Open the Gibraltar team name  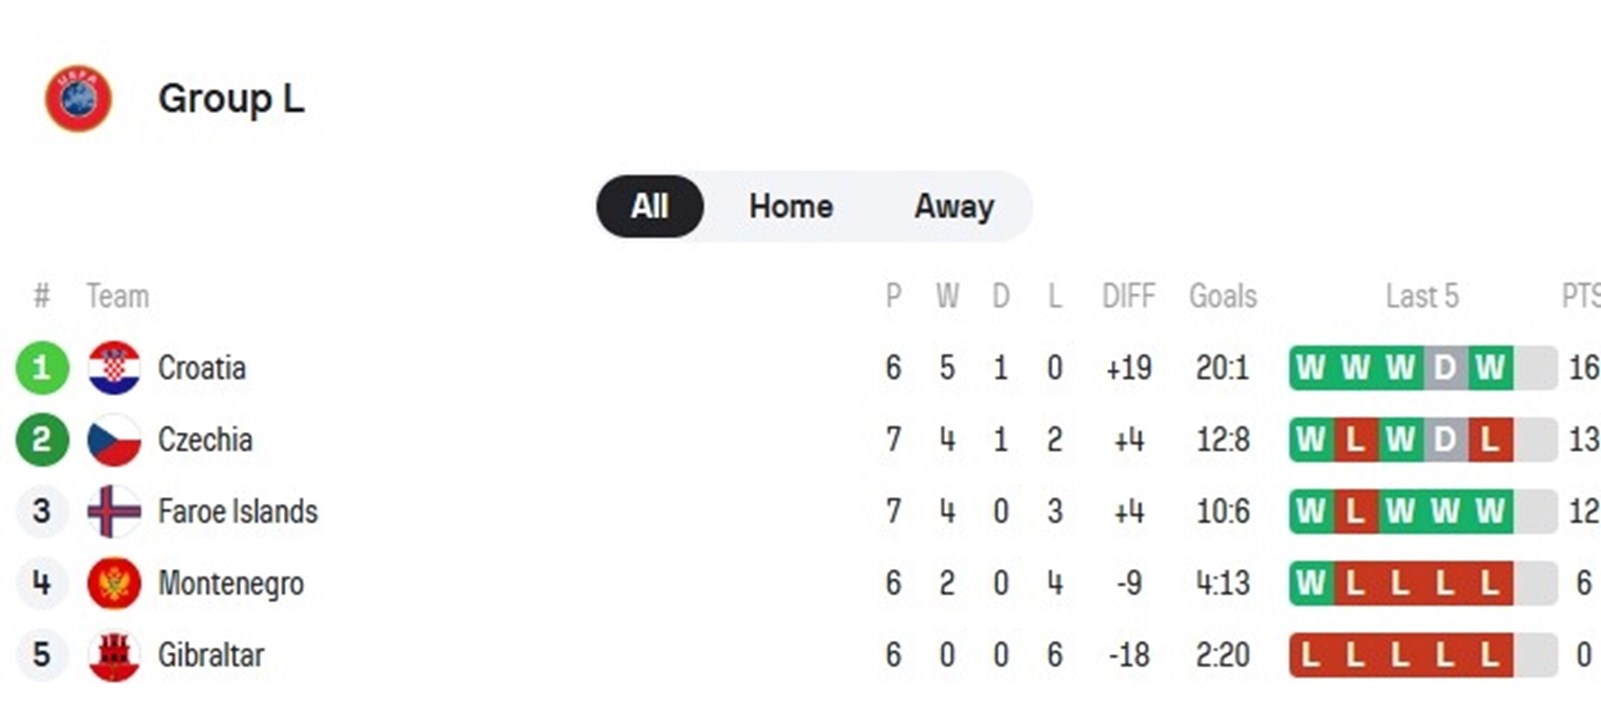[211, 655]
